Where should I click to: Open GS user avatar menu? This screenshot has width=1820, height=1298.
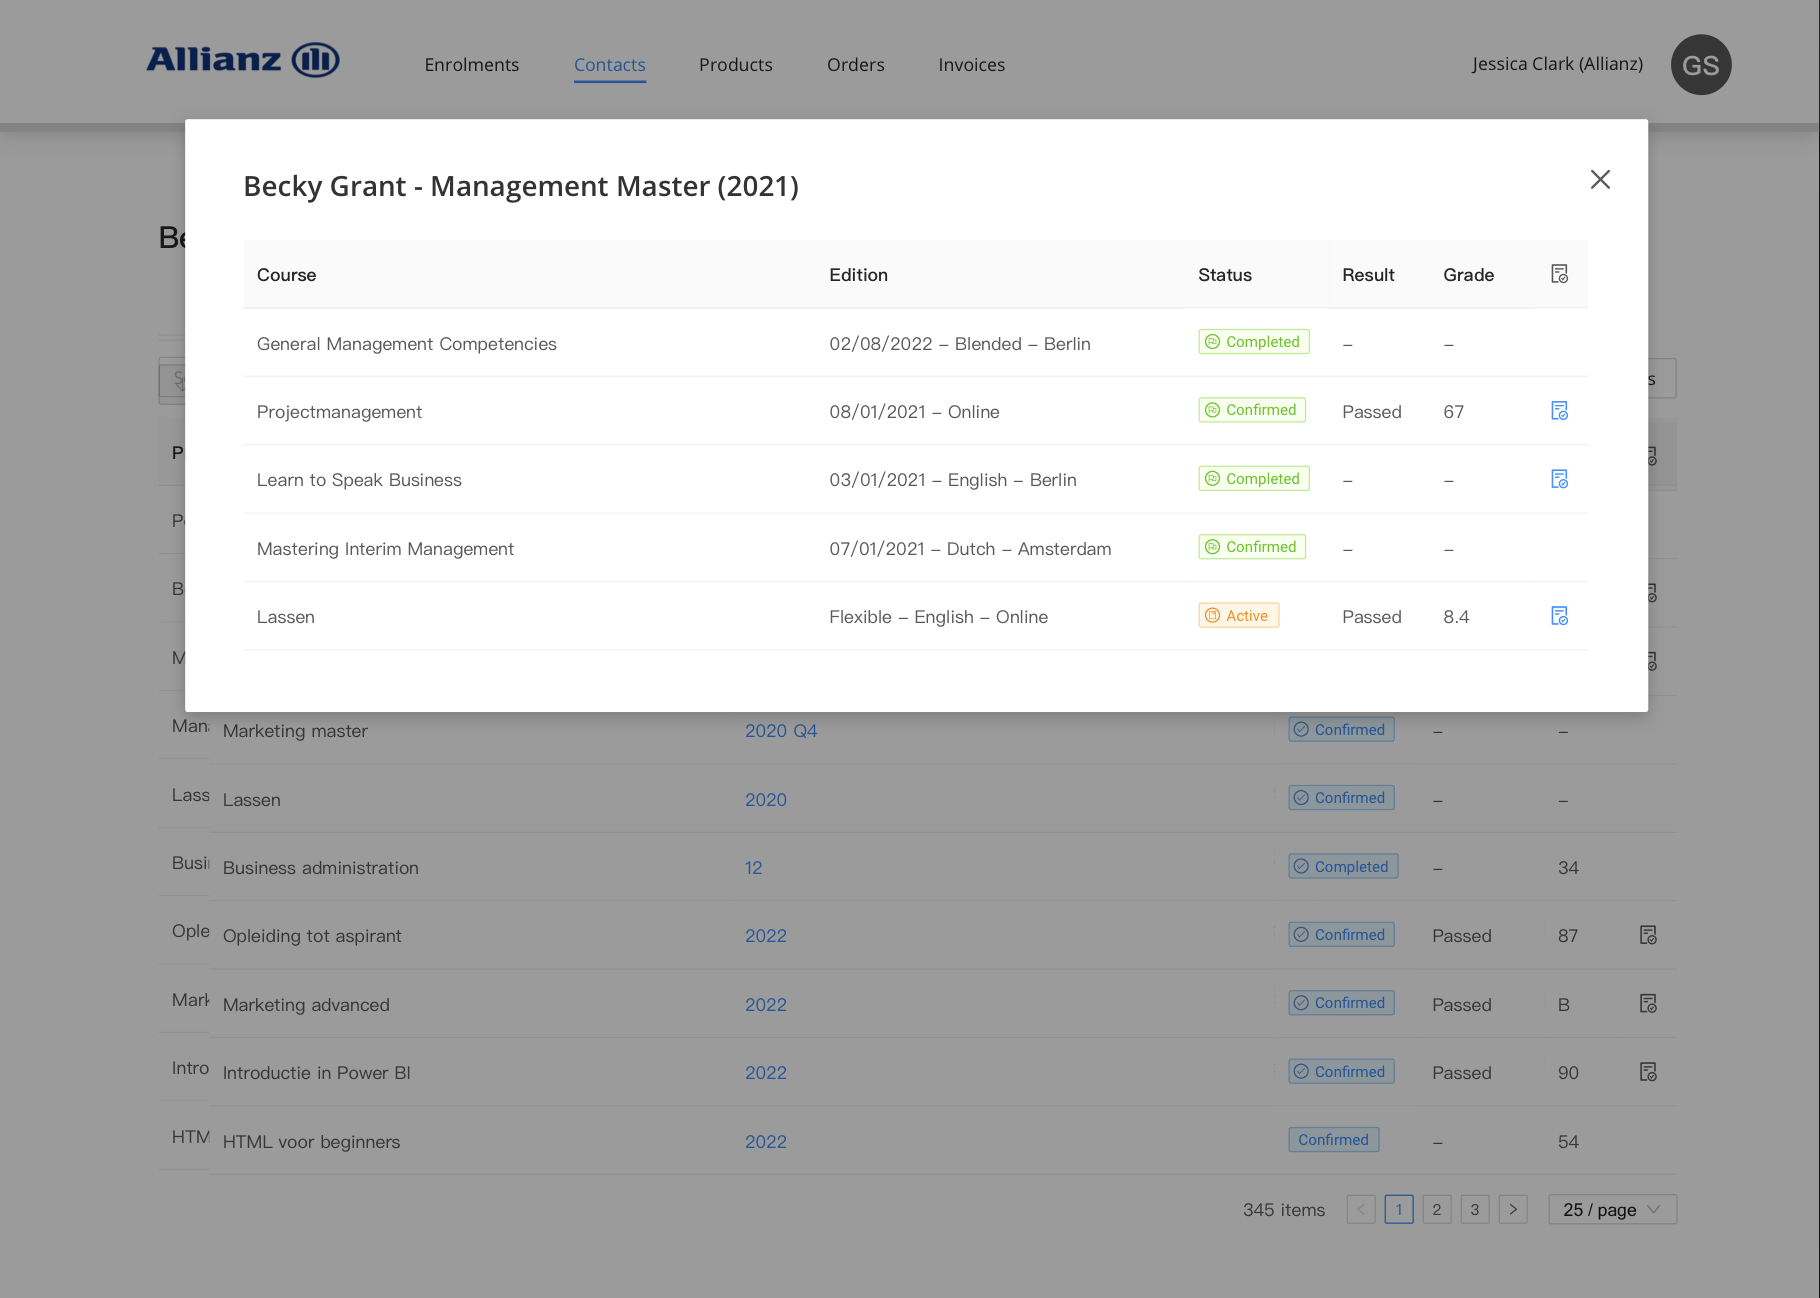pyautogui.click(x=1701, y=65)
